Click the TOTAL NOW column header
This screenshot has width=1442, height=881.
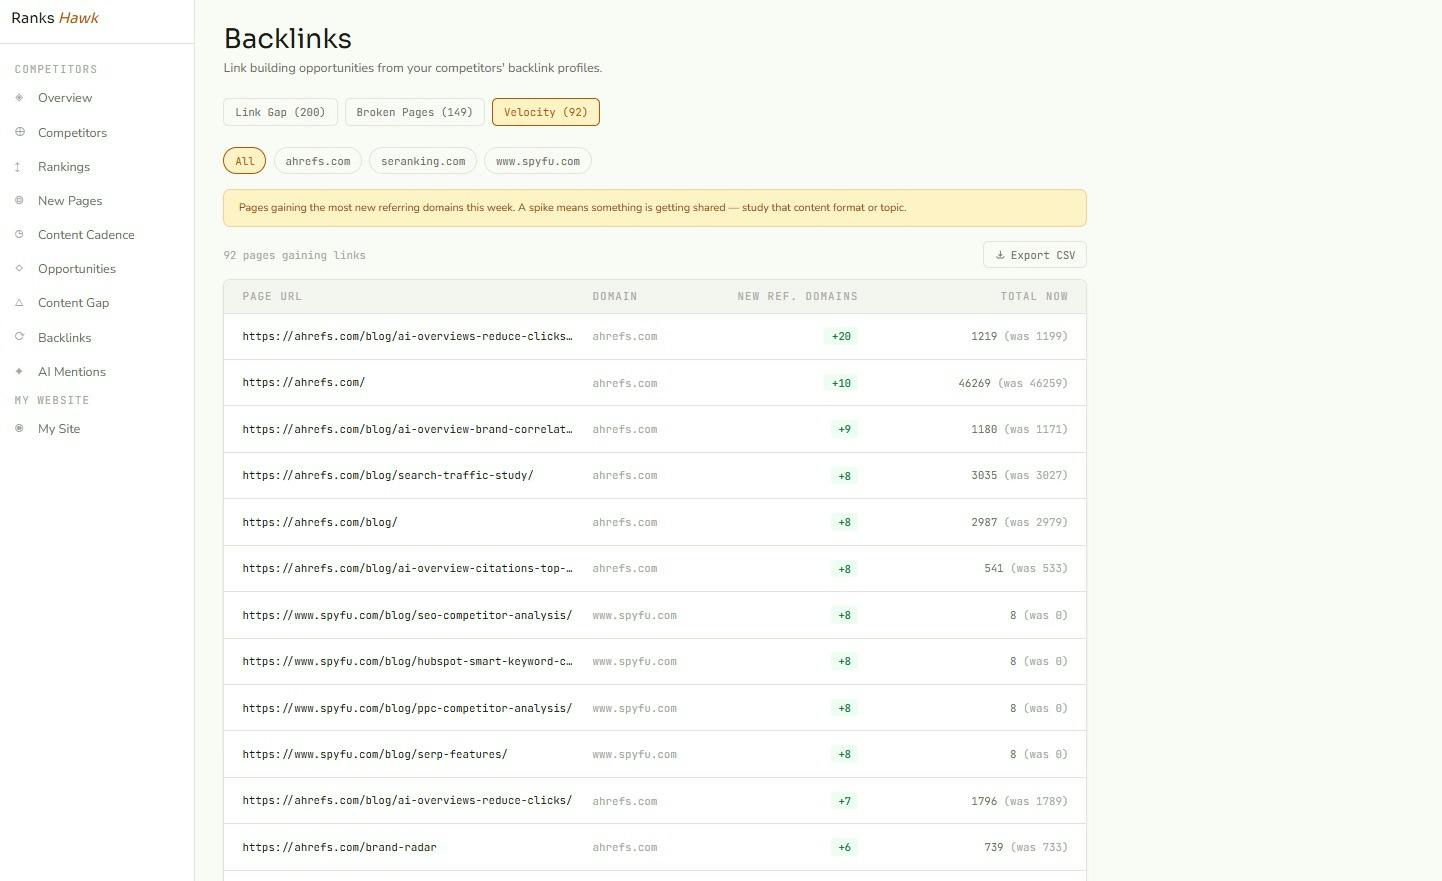click(1034, 296)
